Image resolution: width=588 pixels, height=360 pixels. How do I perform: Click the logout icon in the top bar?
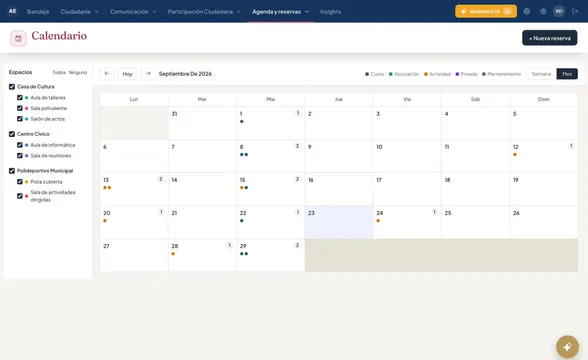[575, 11]
